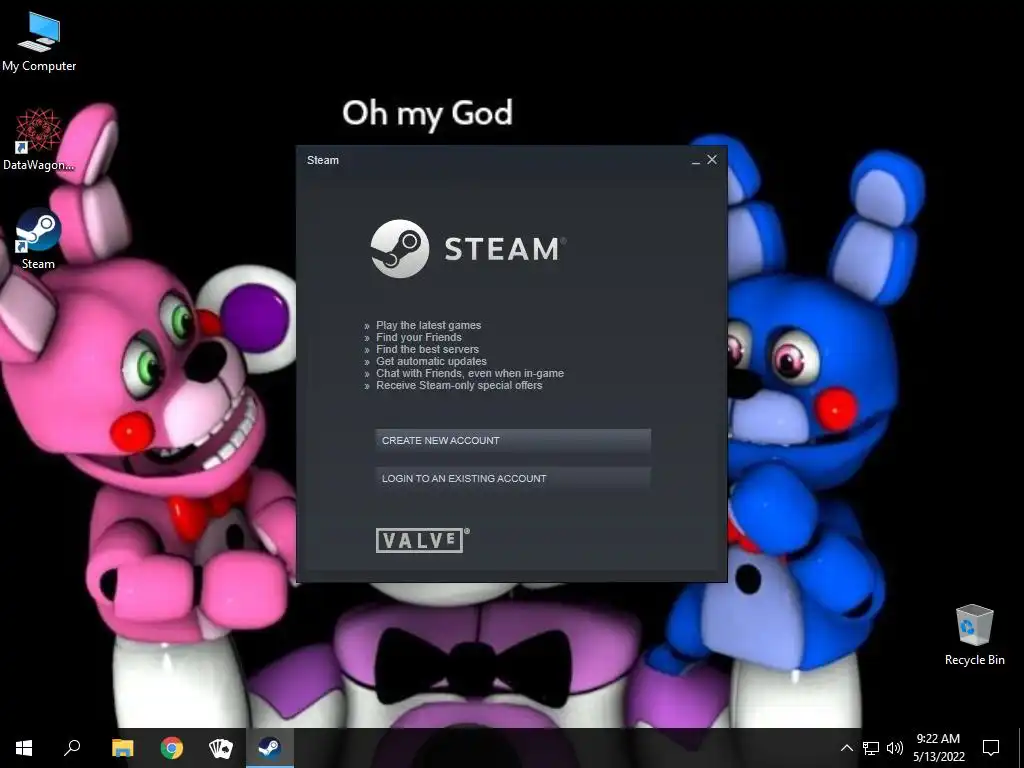Launch Google Chrome from the taskbar
The height and width of the screenshot is (768, 1024).
[172, 748]
